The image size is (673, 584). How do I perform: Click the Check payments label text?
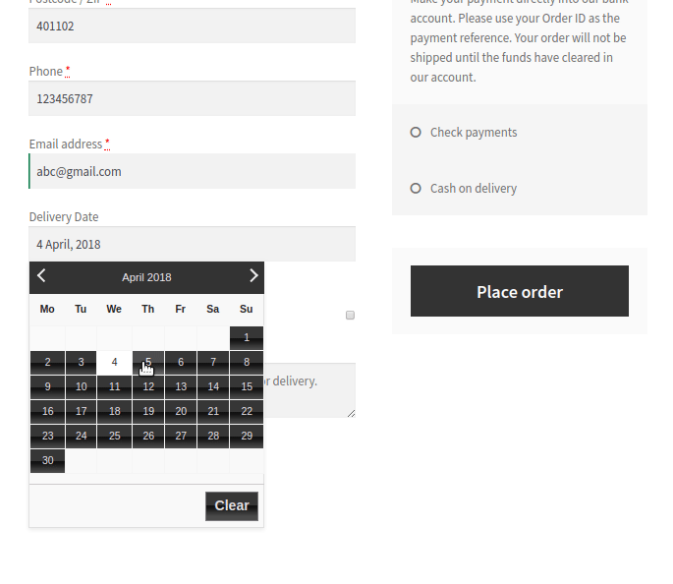[x=473, y=133]
